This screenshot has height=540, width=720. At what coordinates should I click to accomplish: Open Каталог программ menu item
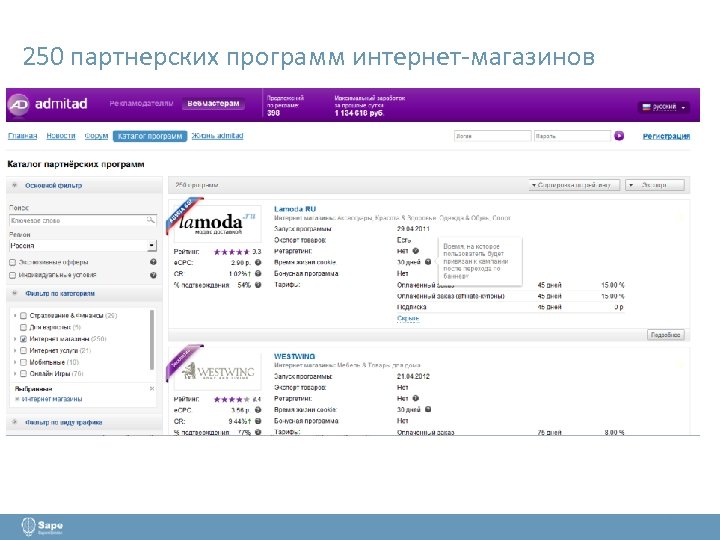click(150, 136)
